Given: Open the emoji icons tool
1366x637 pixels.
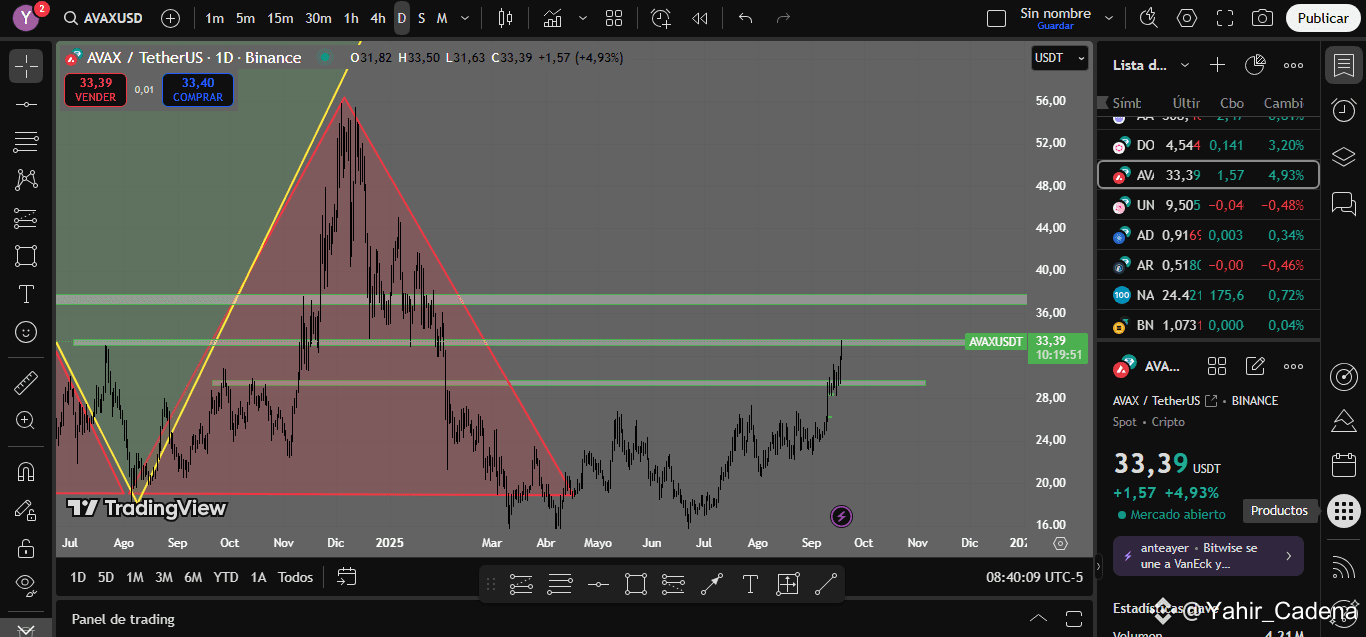Looking at the screenshot, I should pos(26,332).
